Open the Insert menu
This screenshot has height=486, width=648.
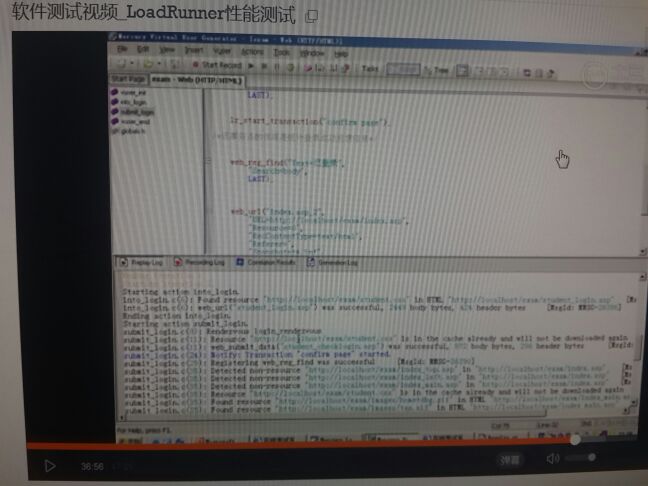(194, 50)
